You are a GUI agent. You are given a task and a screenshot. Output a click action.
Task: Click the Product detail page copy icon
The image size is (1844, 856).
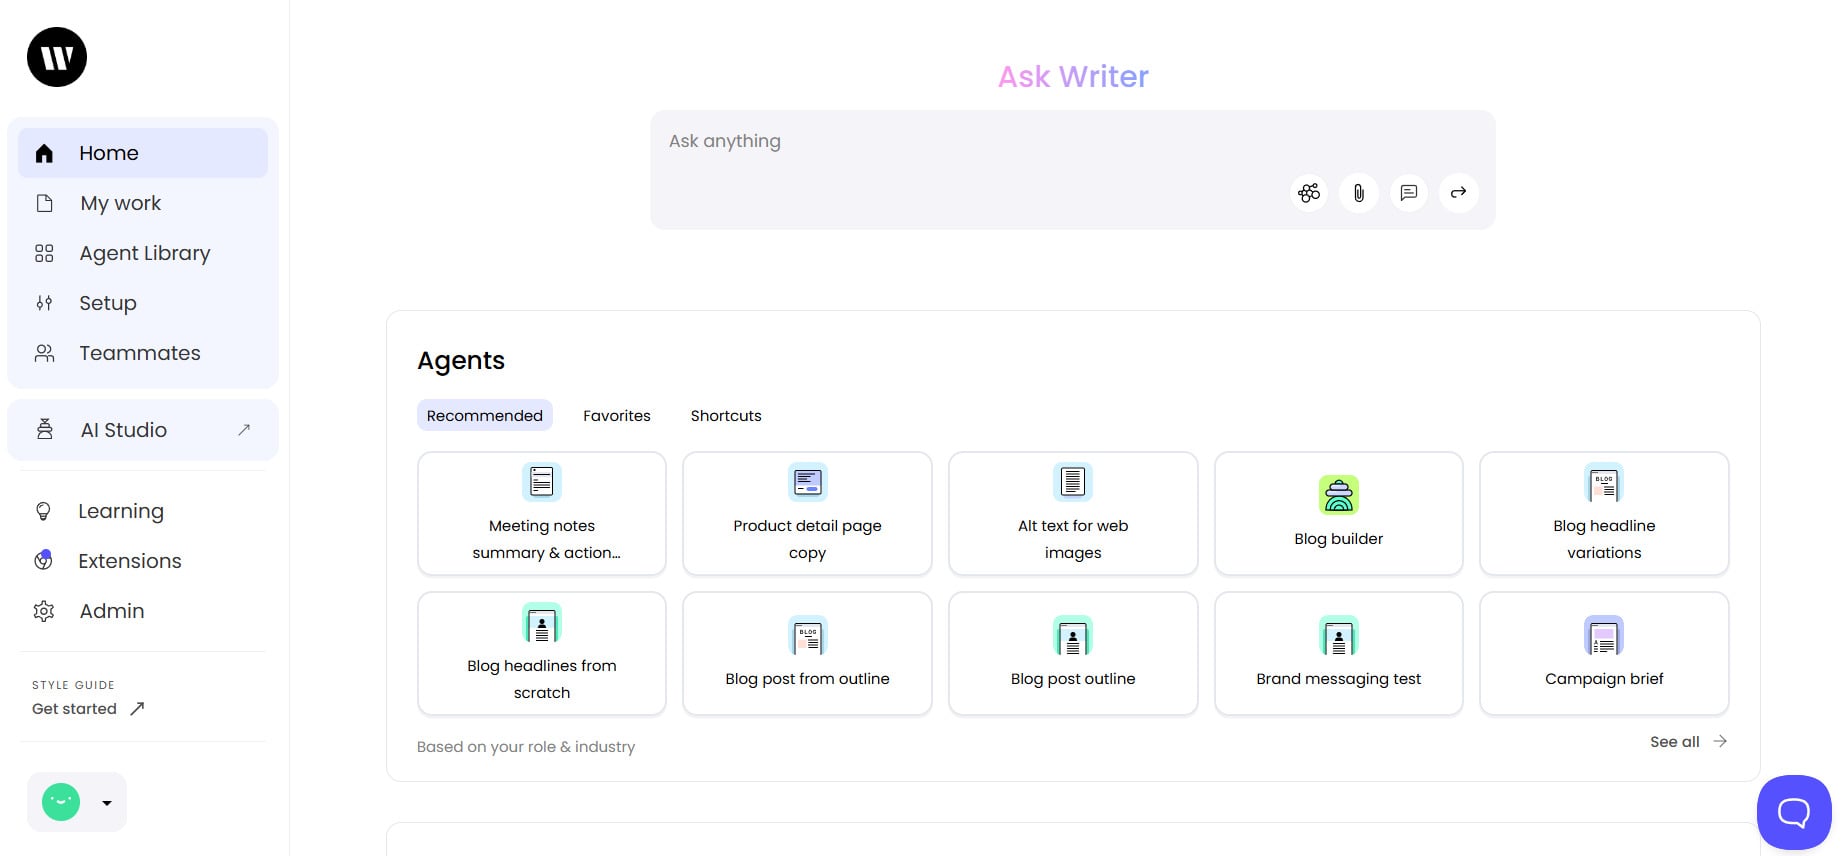(807, 482)
